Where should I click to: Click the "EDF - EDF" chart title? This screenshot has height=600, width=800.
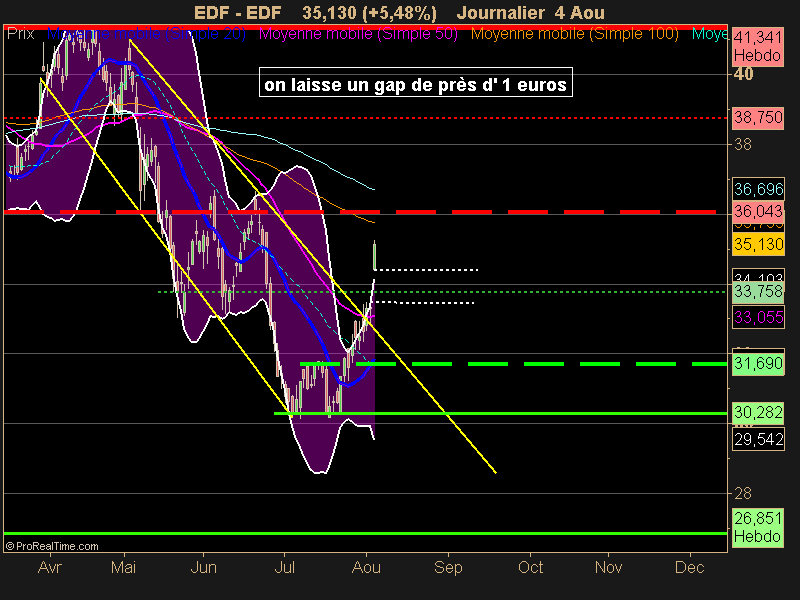click(x=238, y=13)
